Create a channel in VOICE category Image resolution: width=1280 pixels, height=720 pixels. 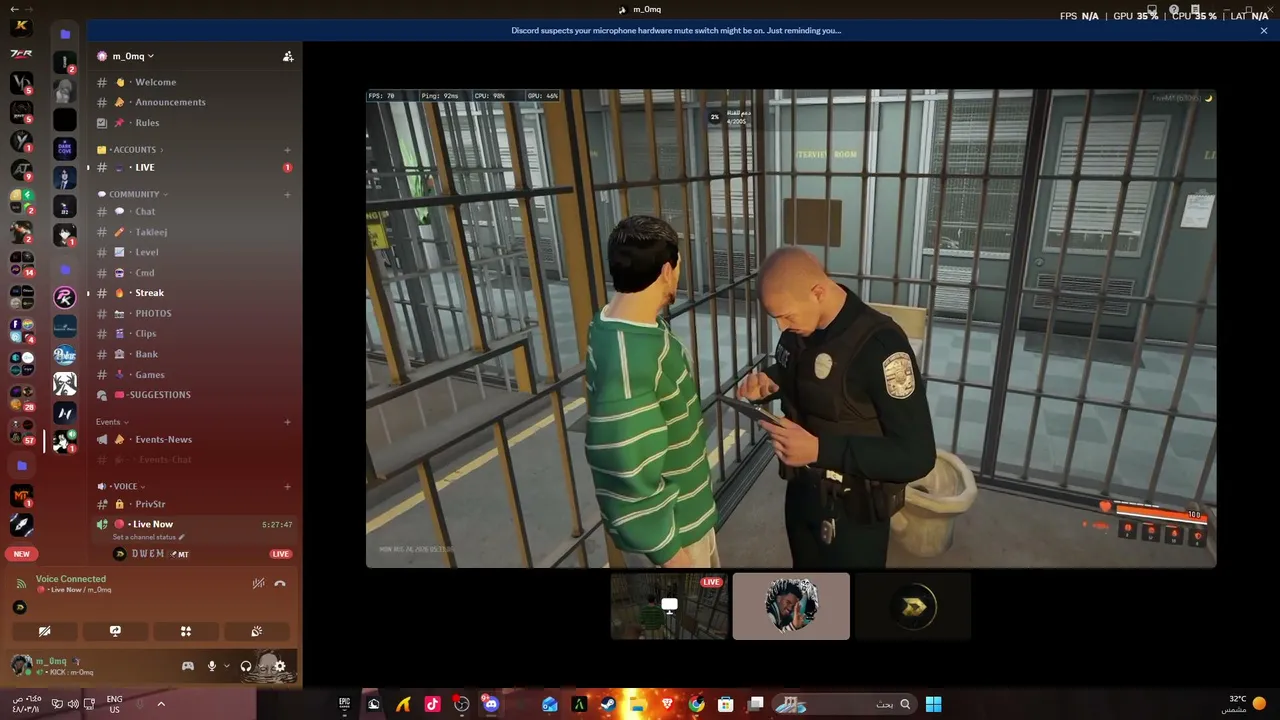[x=288, y=486]
